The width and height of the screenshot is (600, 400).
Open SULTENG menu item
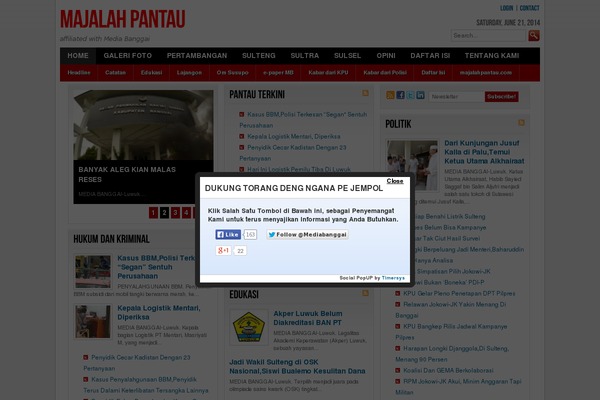point(259,56)
